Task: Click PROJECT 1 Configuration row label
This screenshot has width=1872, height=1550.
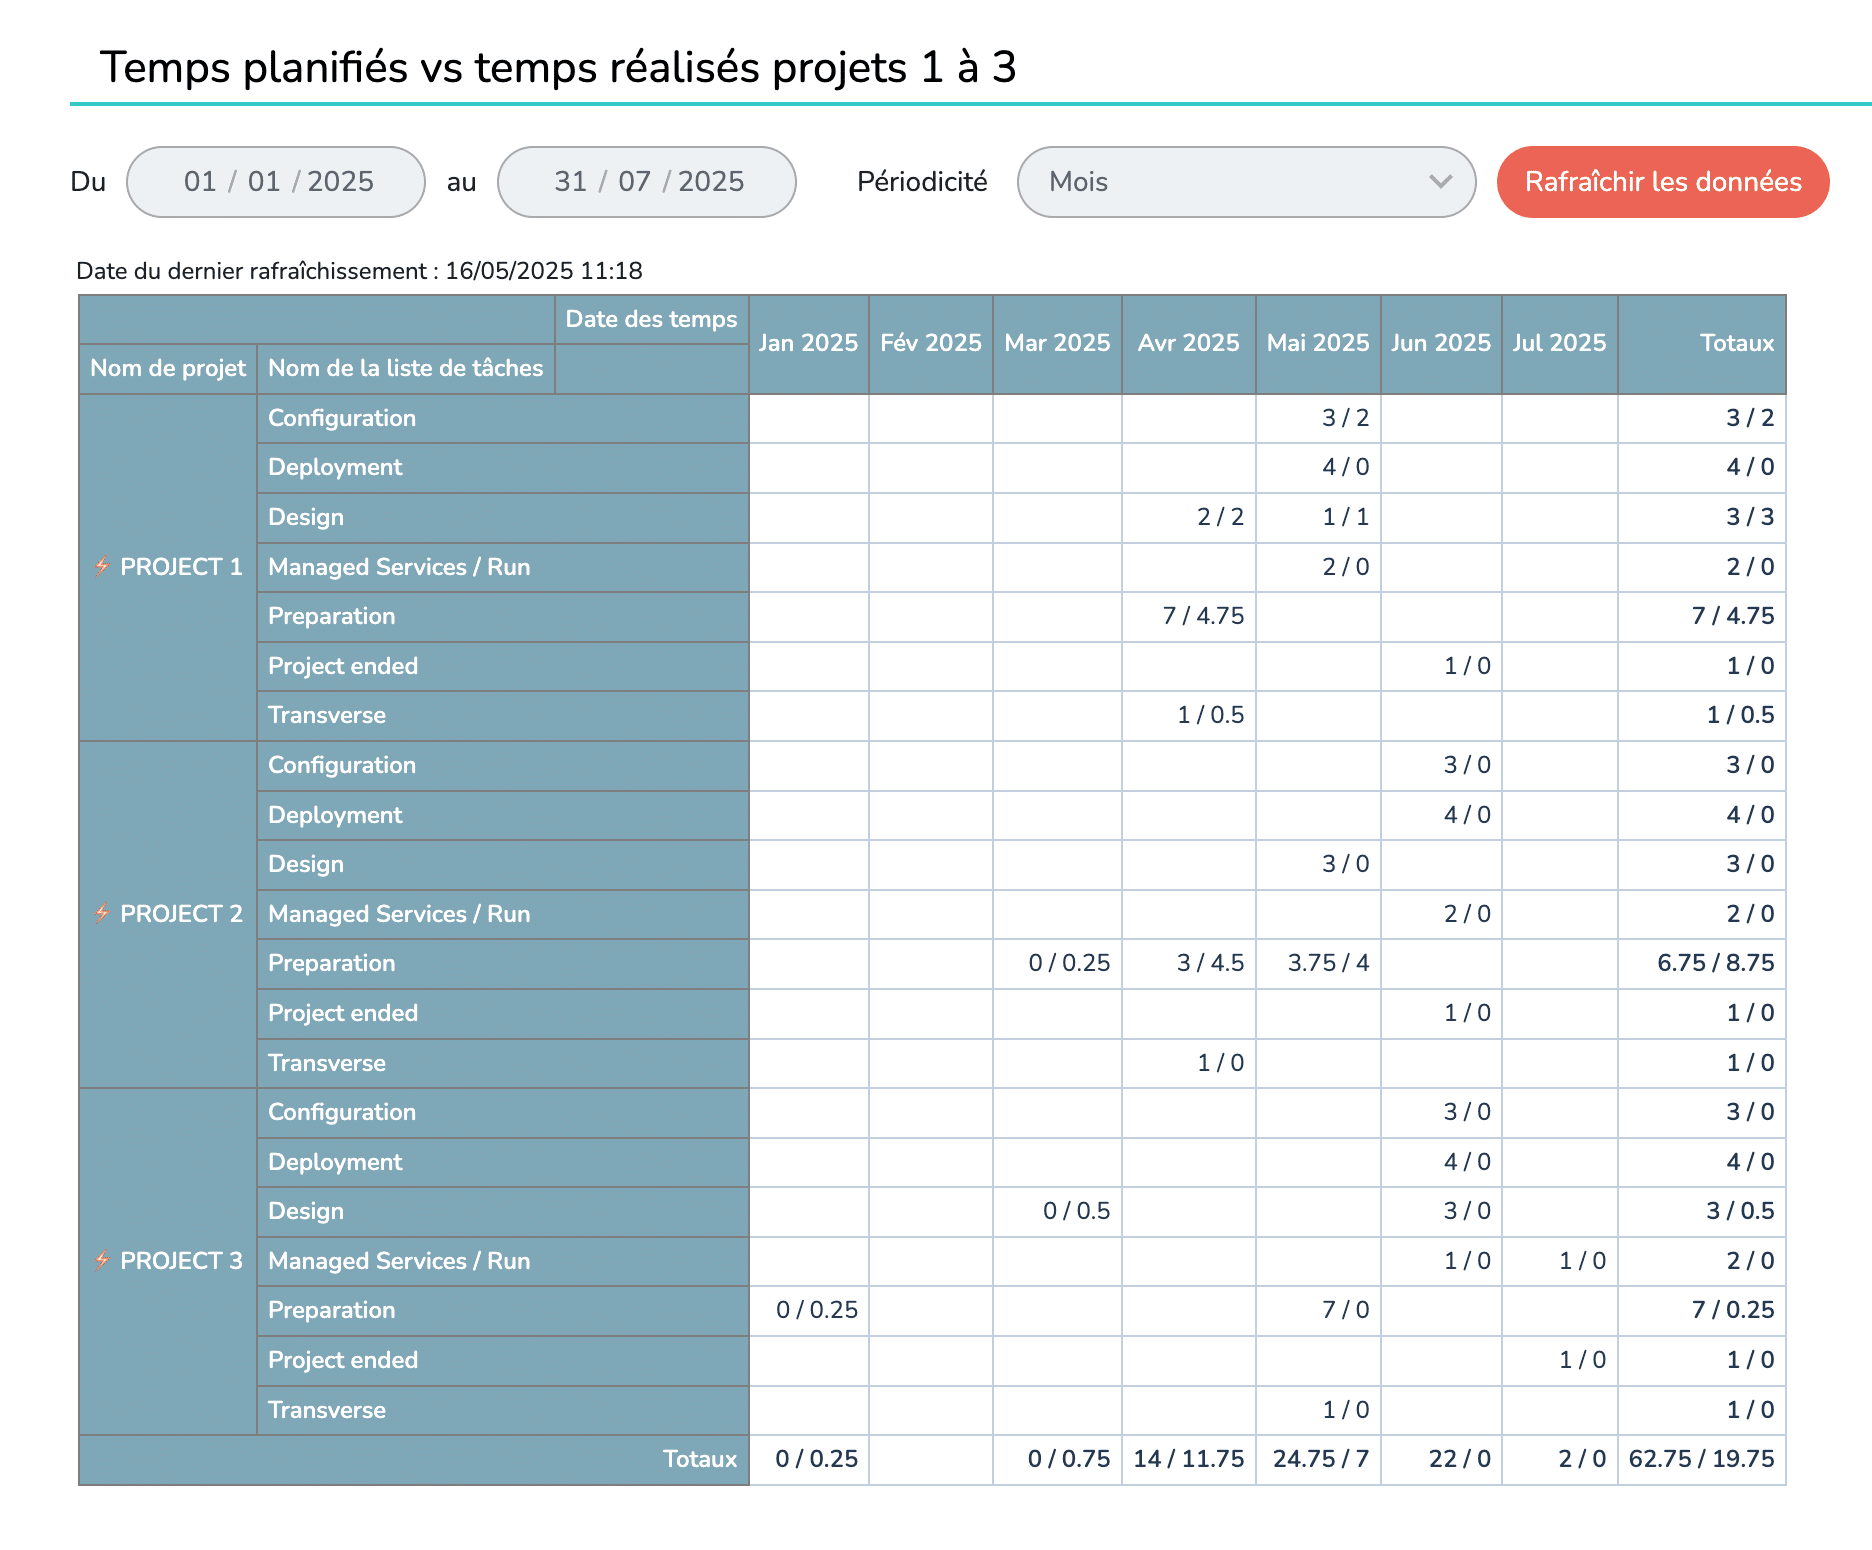Action: click(x=503, y=418)
